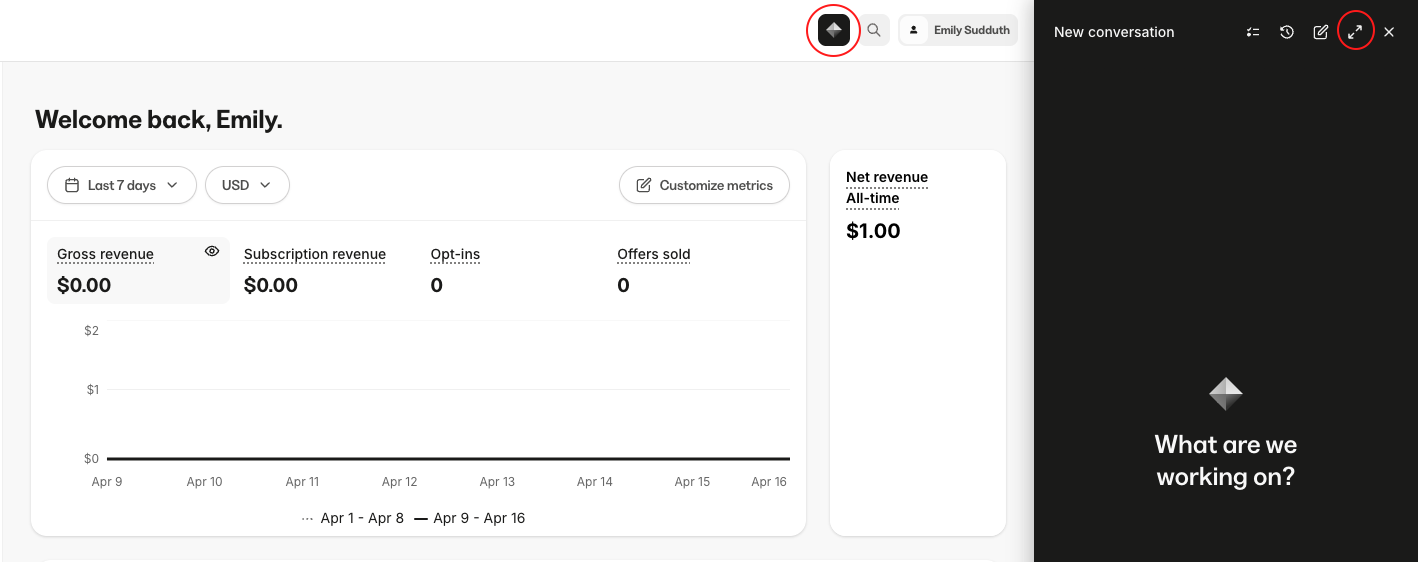The image size is (1418, 562).
Task: Start a new chat with the compose icon
Action: 1321,32
